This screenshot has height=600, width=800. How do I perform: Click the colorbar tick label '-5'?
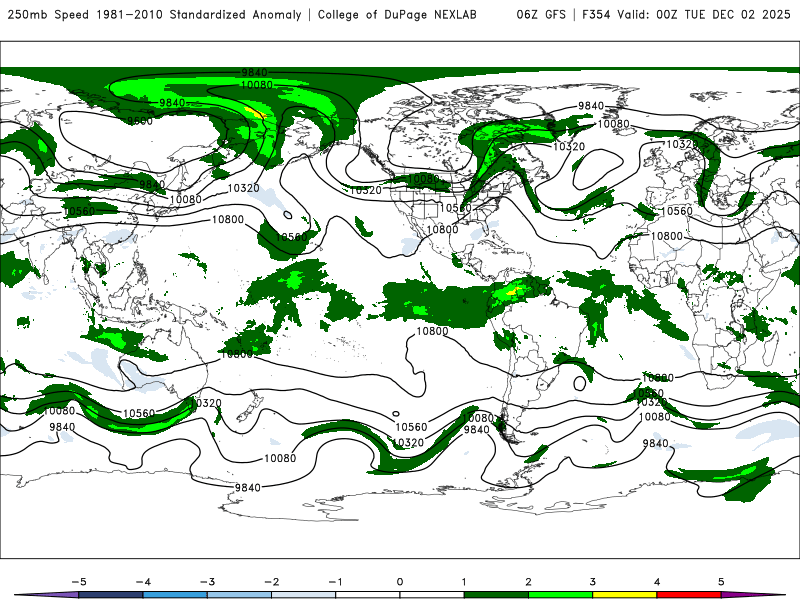click(79, 582)
